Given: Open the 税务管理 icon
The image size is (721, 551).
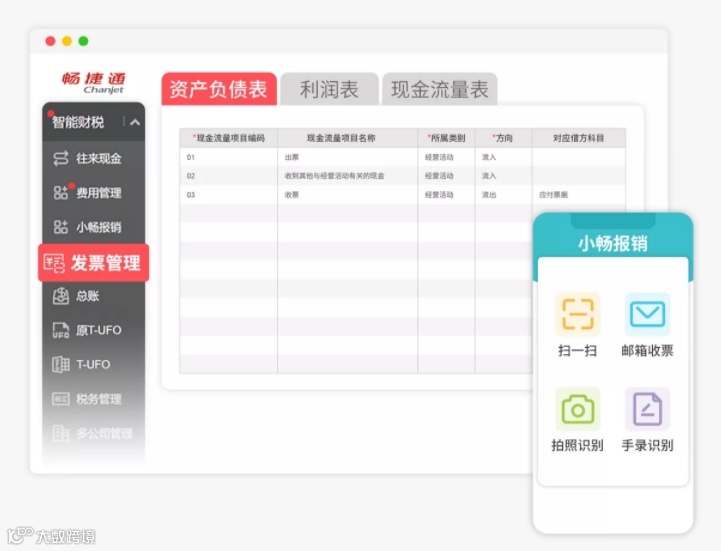Looking at the screenshot, I should click(x=61, y=398).
